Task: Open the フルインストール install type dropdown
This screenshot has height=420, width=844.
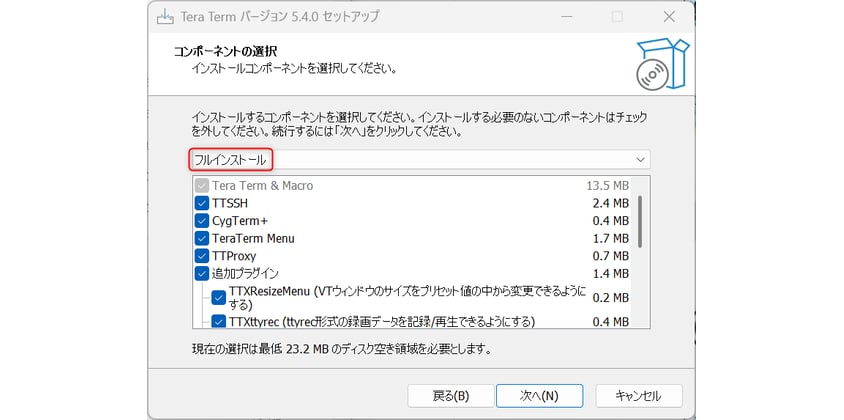Action: pyautogui.click(x=420, y=160)
